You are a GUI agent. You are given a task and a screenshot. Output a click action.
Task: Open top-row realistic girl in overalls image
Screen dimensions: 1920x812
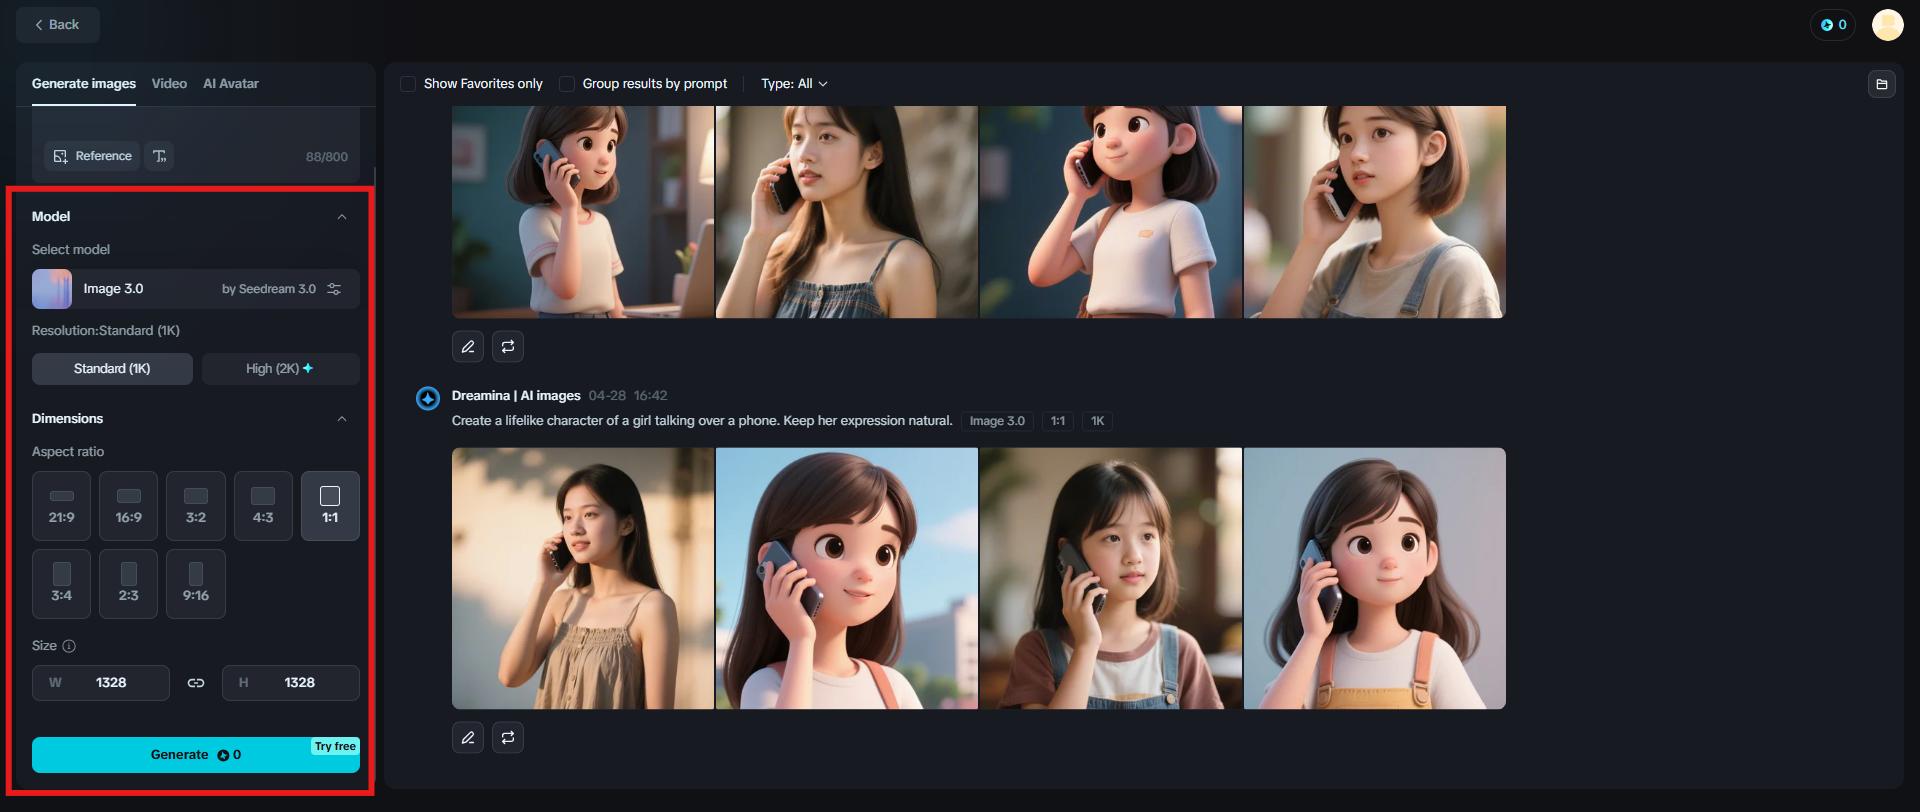click(1375, 212)
